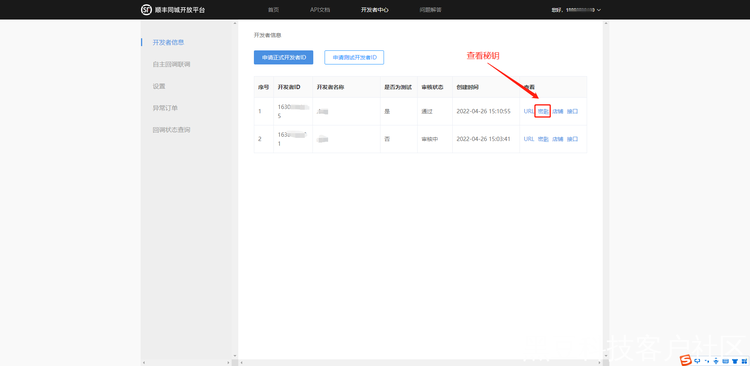Click sidebar scrollbar up arrow

[234, 23]
